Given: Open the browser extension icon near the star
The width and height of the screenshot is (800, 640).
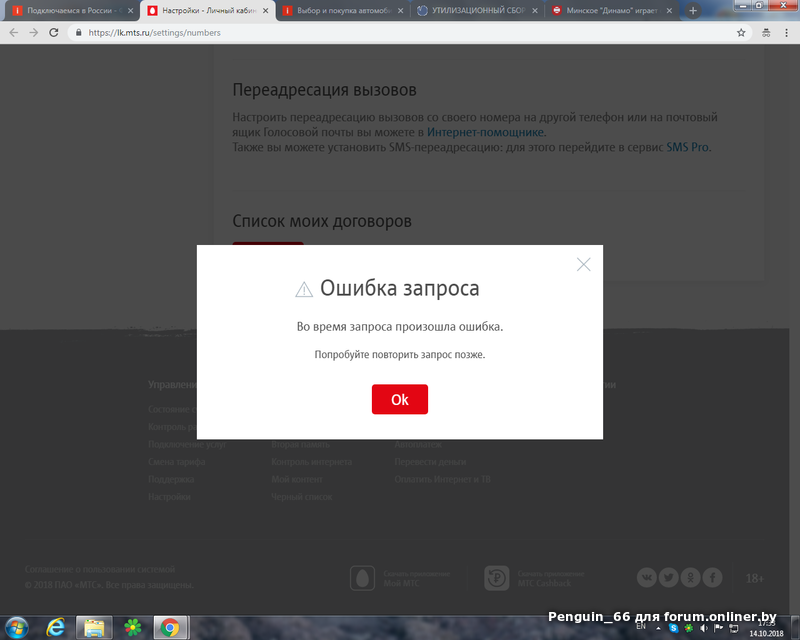Looking at the screenshot, I should 766,33.
